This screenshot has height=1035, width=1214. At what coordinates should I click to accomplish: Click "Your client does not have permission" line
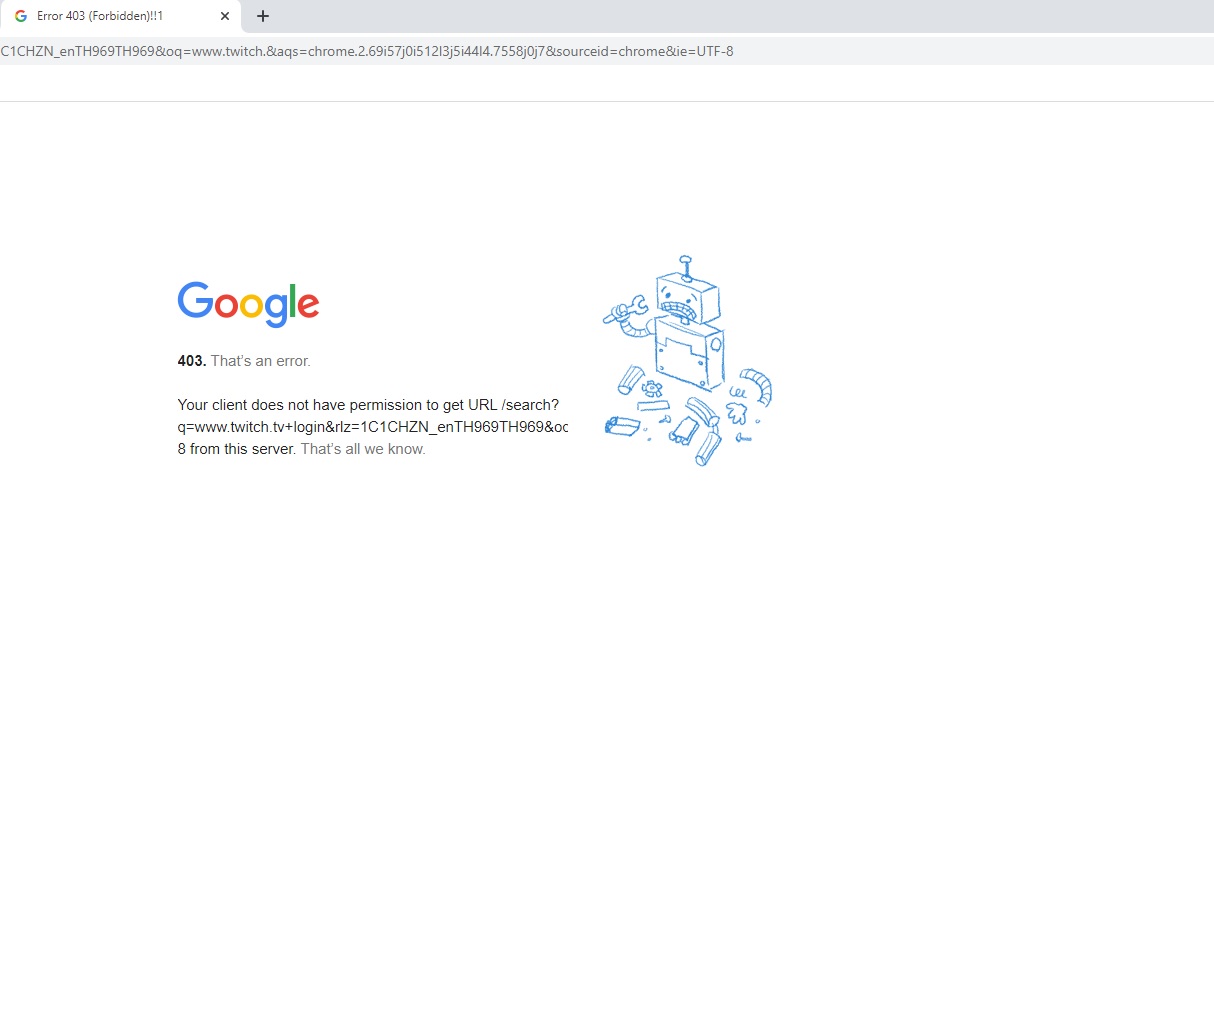point(368,405)
